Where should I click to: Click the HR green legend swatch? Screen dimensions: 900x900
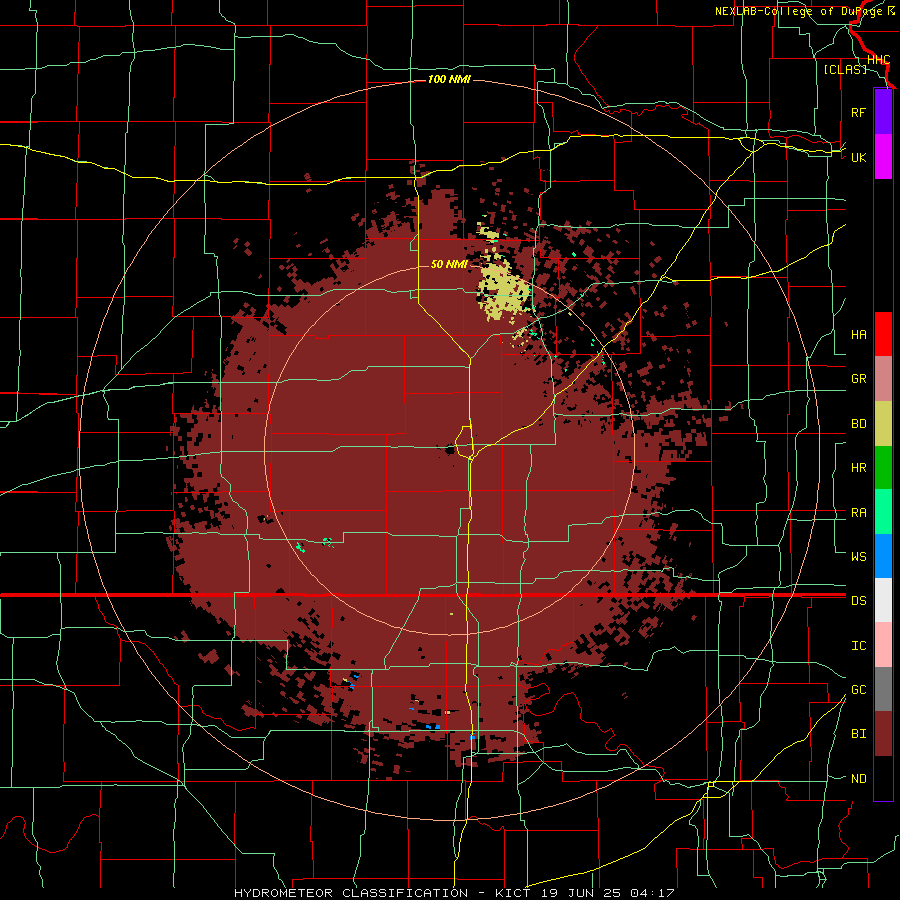[x=883, y=468]
